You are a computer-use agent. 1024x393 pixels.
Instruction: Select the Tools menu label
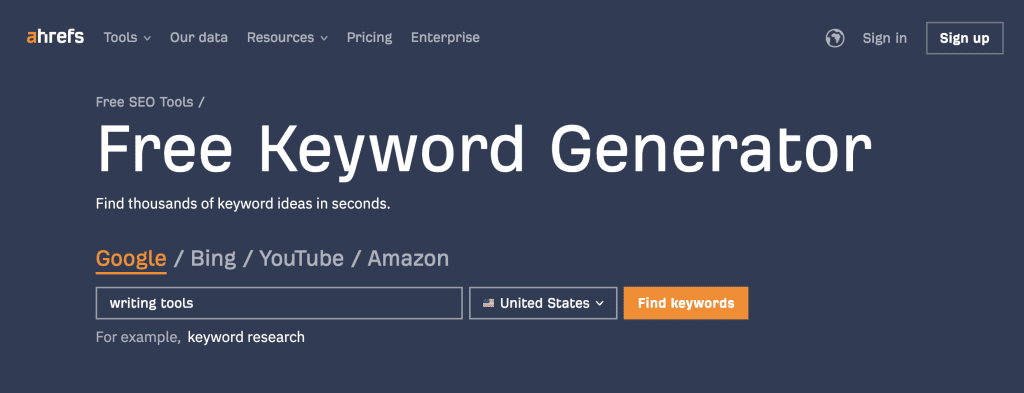coord(120,38)
